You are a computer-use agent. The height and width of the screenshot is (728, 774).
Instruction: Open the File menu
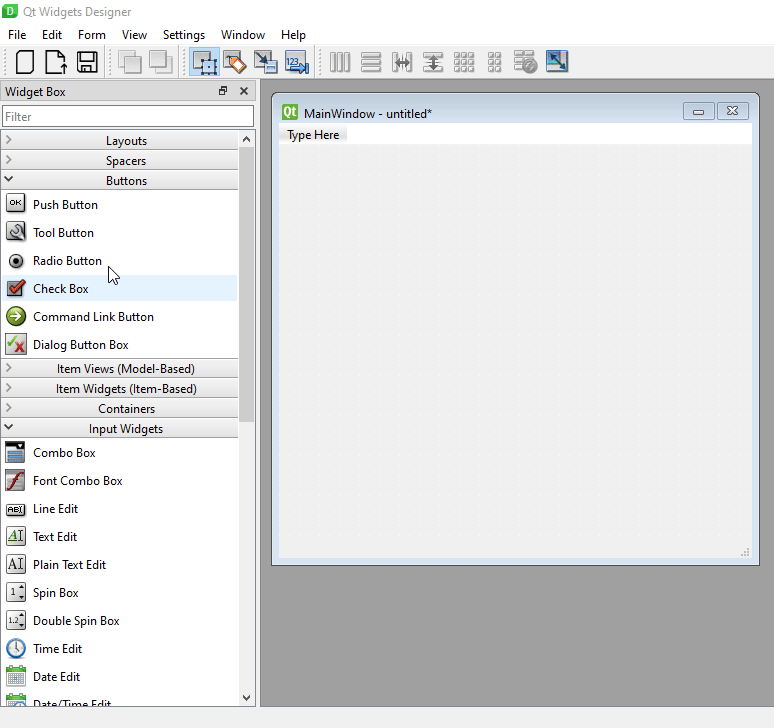[17, 35]
